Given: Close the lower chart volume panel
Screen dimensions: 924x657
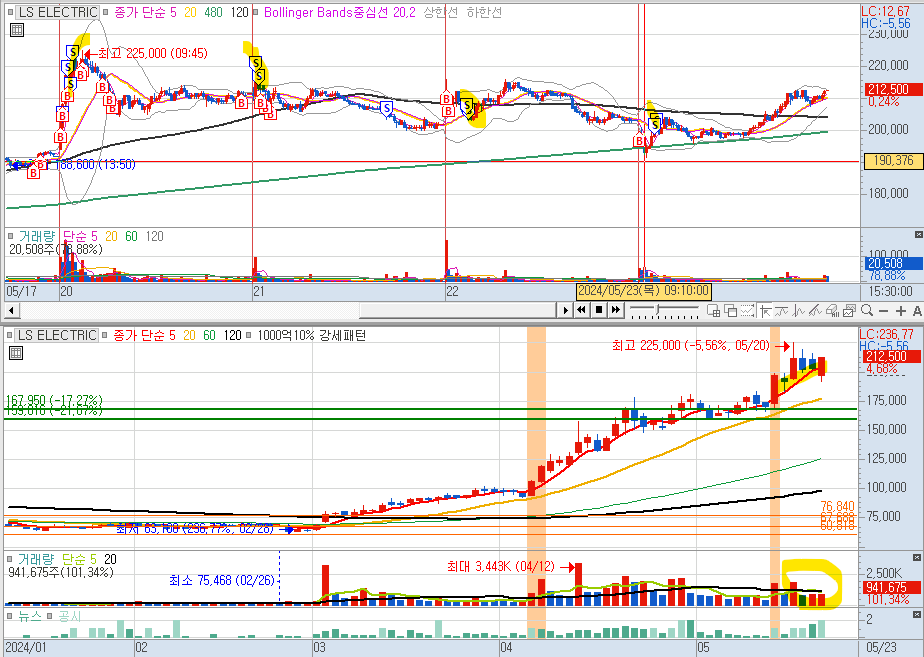Looking at the screenshot, I should coord(917,557).
